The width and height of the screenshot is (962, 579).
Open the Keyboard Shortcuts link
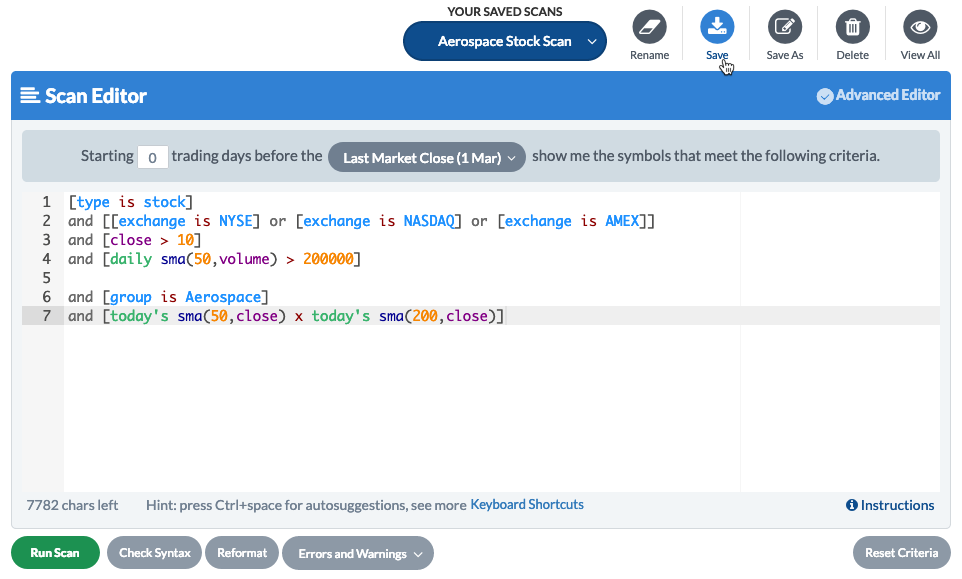click(x=527, y=505)
